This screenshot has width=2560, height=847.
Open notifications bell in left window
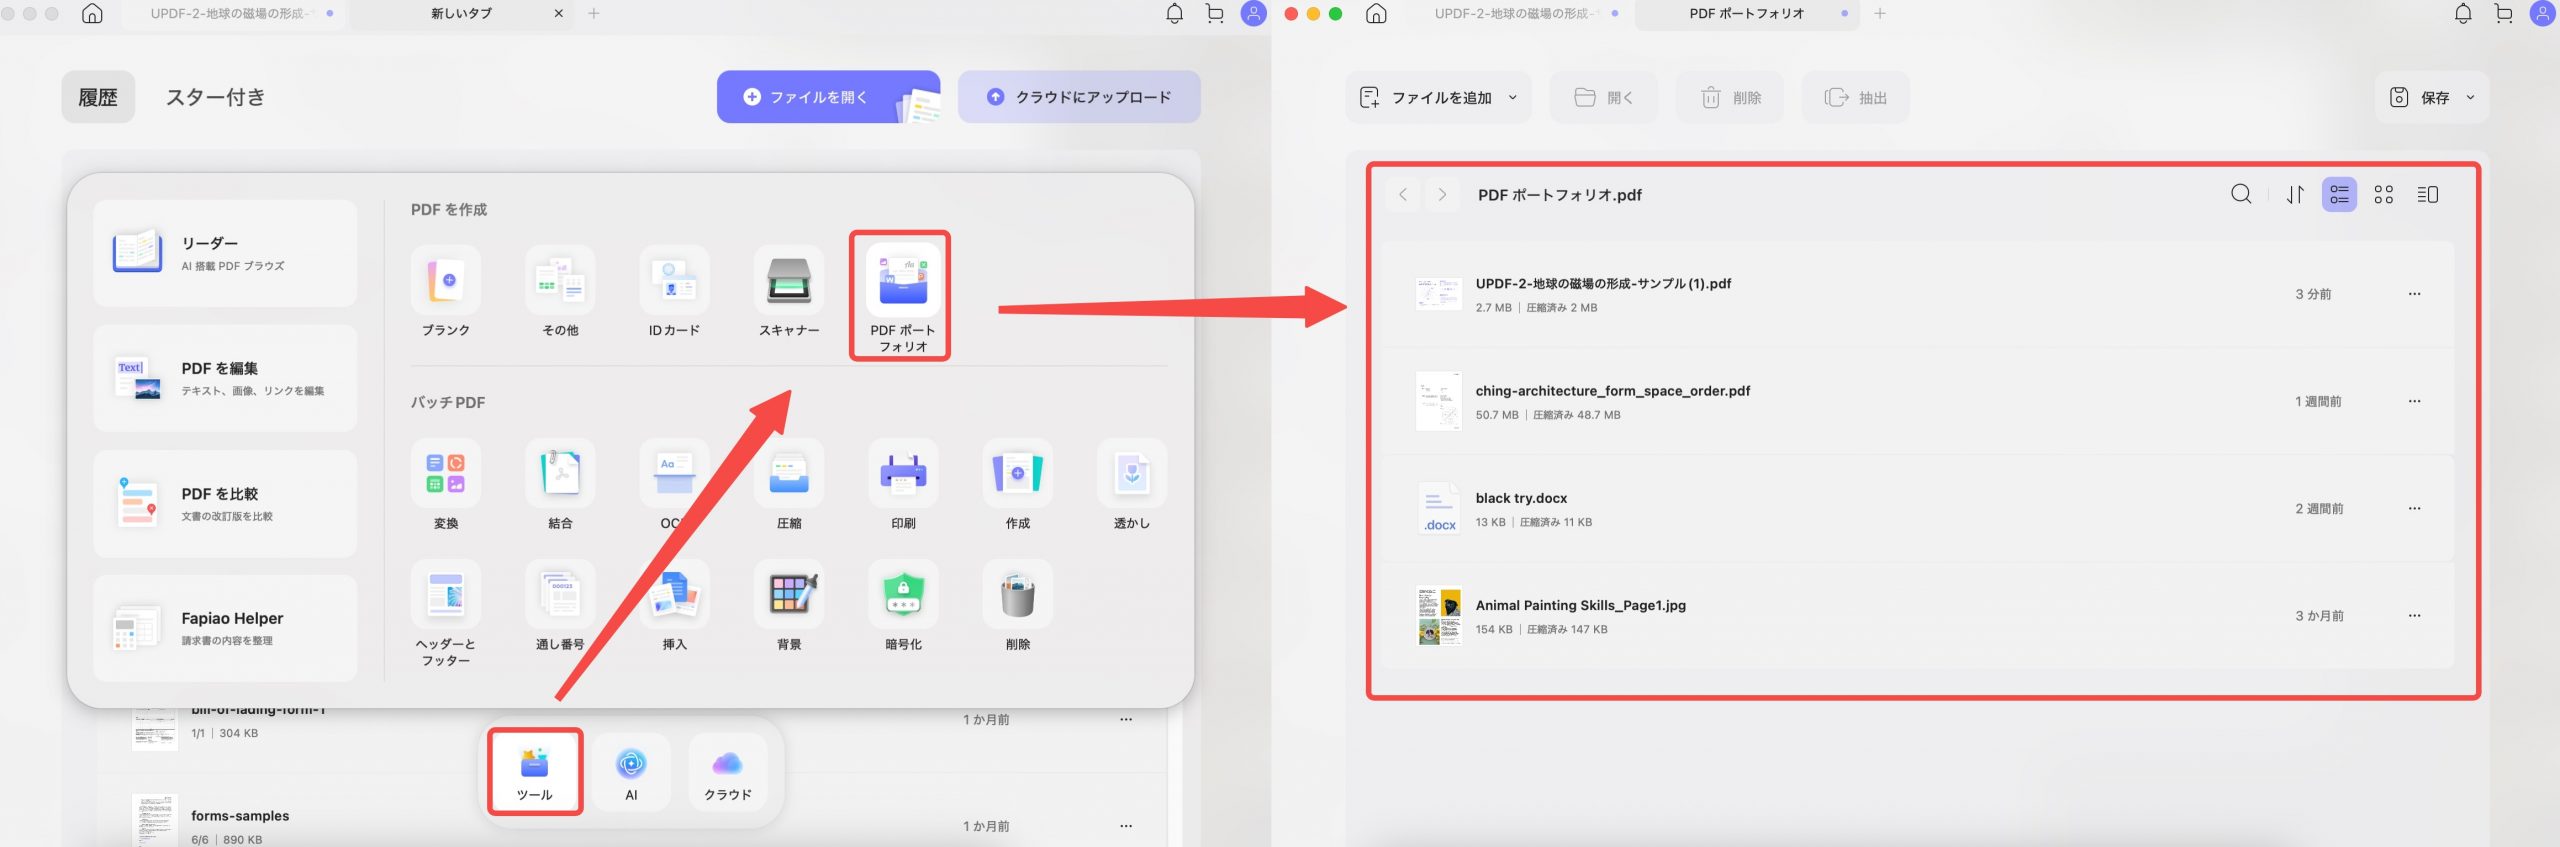point(1175,14)
